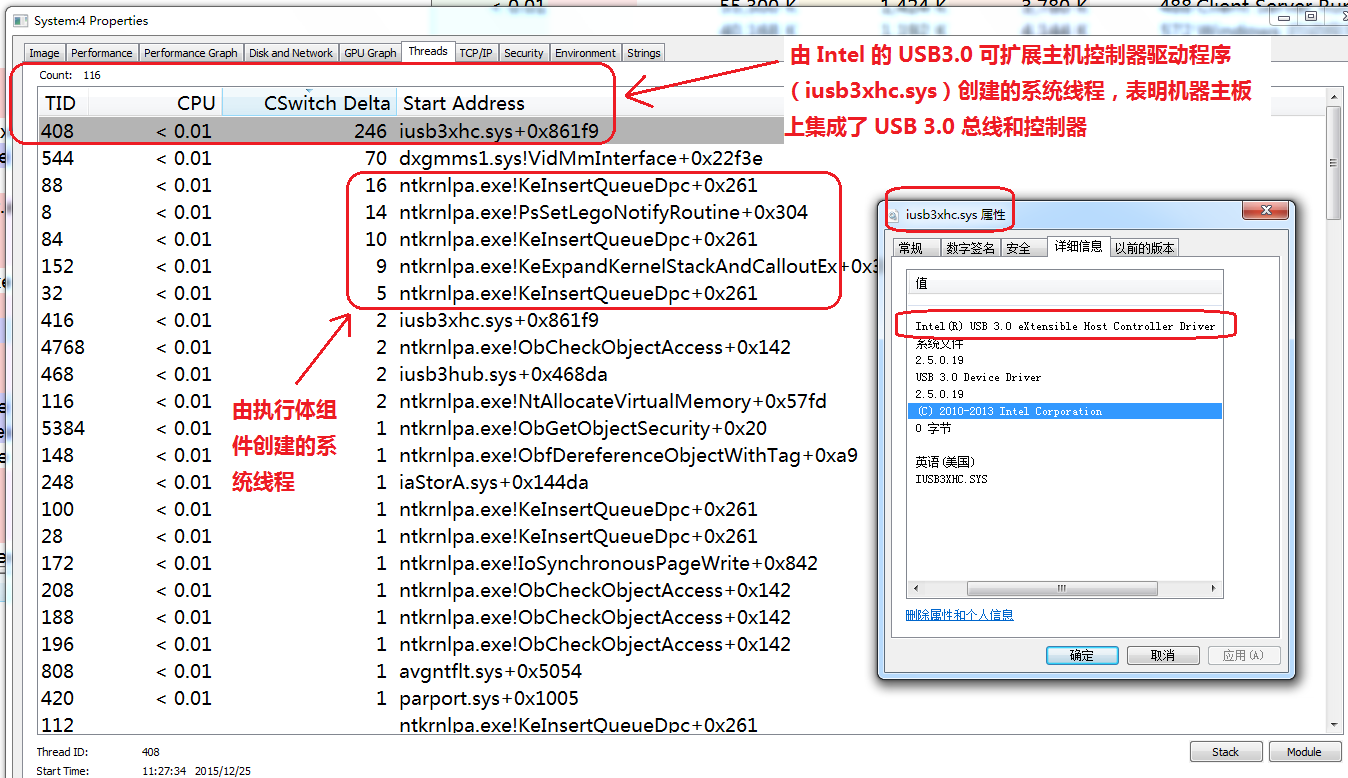
Task: Select thread 420 parport.sys row
Action: [411, 698]
